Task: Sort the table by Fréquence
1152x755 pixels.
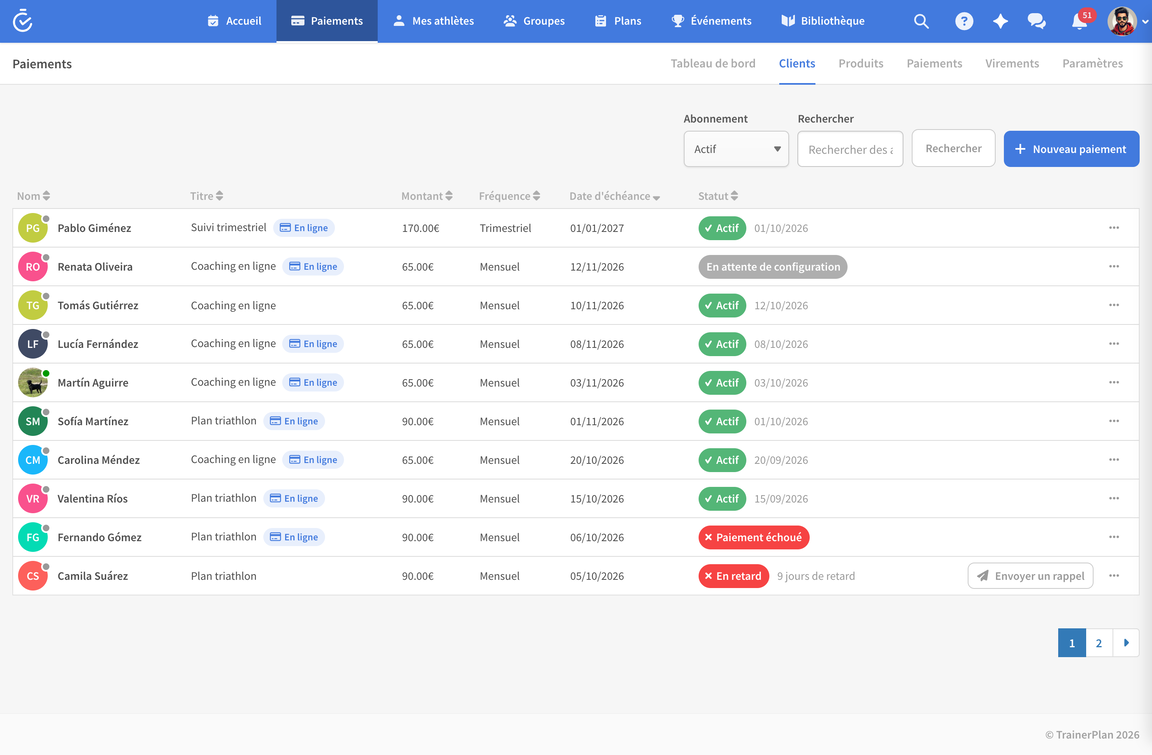Action: (x=509, y=196)
